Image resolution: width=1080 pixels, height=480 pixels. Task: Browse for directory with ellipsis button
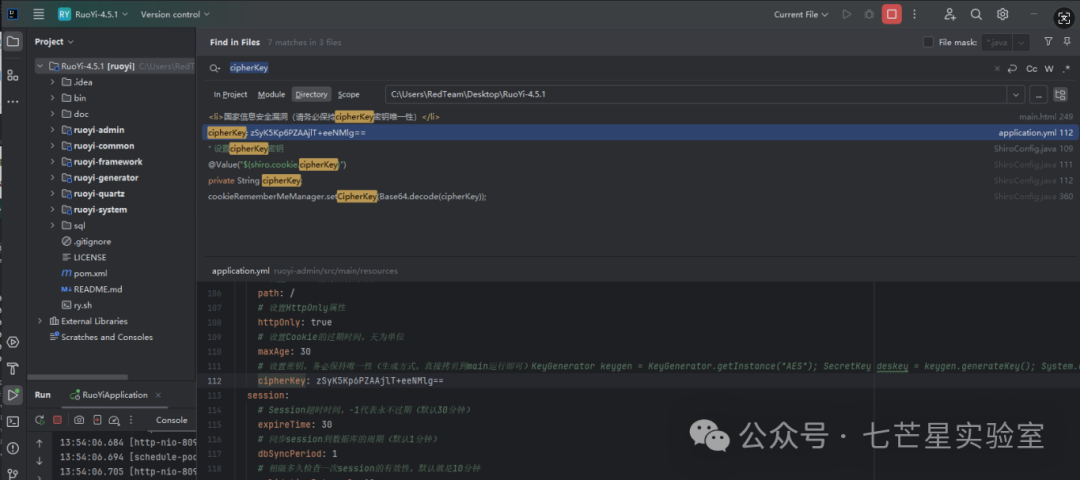pos(1040,94)
